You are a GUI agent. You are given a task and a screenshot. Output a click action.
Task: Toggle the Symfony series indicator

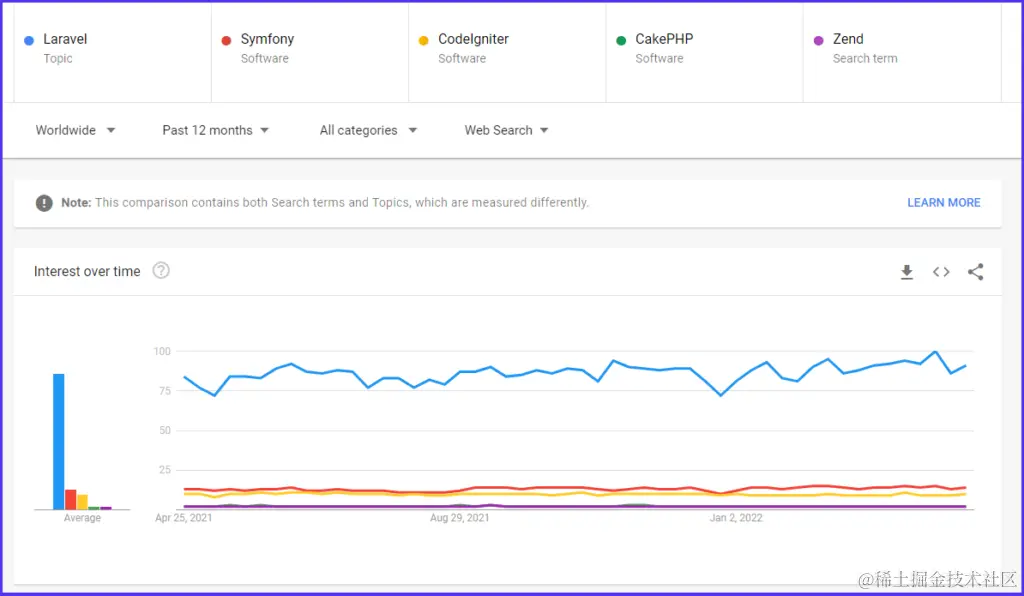click(x=228, y=39)
